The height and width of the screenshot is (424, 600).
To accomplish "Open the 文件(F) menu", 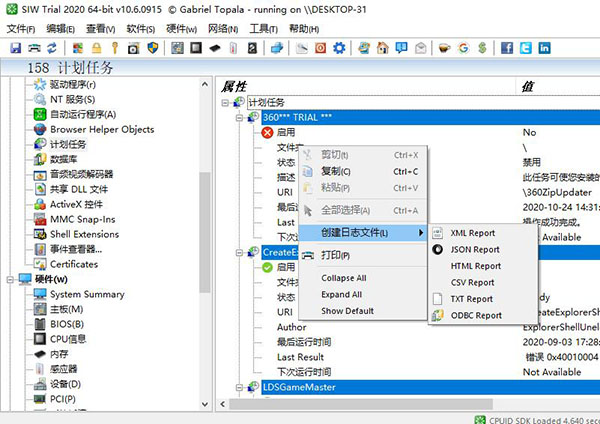I will (x=21, y=29).
